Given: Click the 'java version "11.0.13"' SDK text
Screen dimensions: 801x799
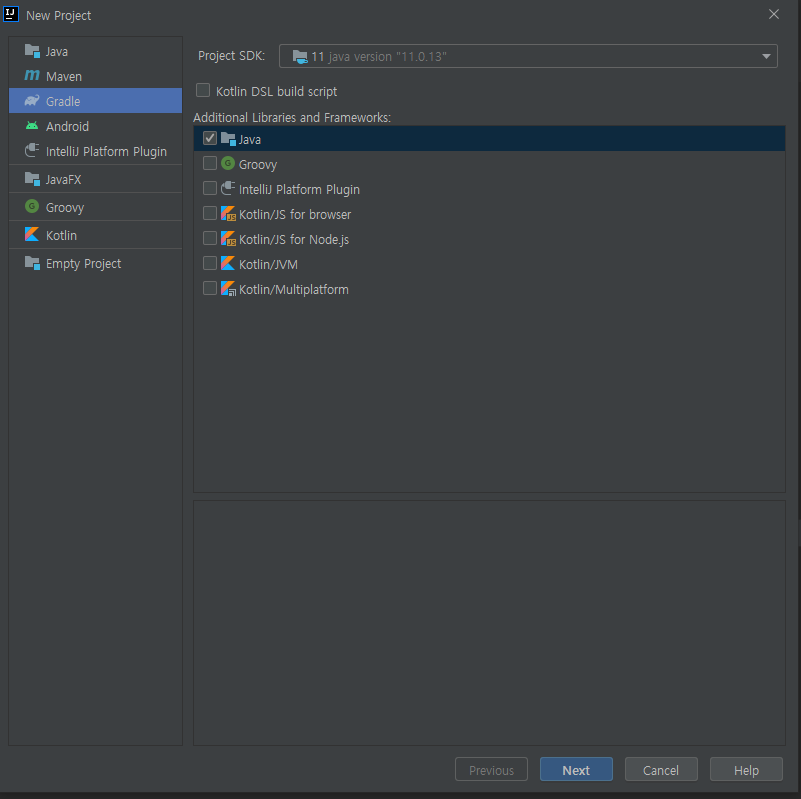Looking at the screenshot, I should click(x=387, y=57).
